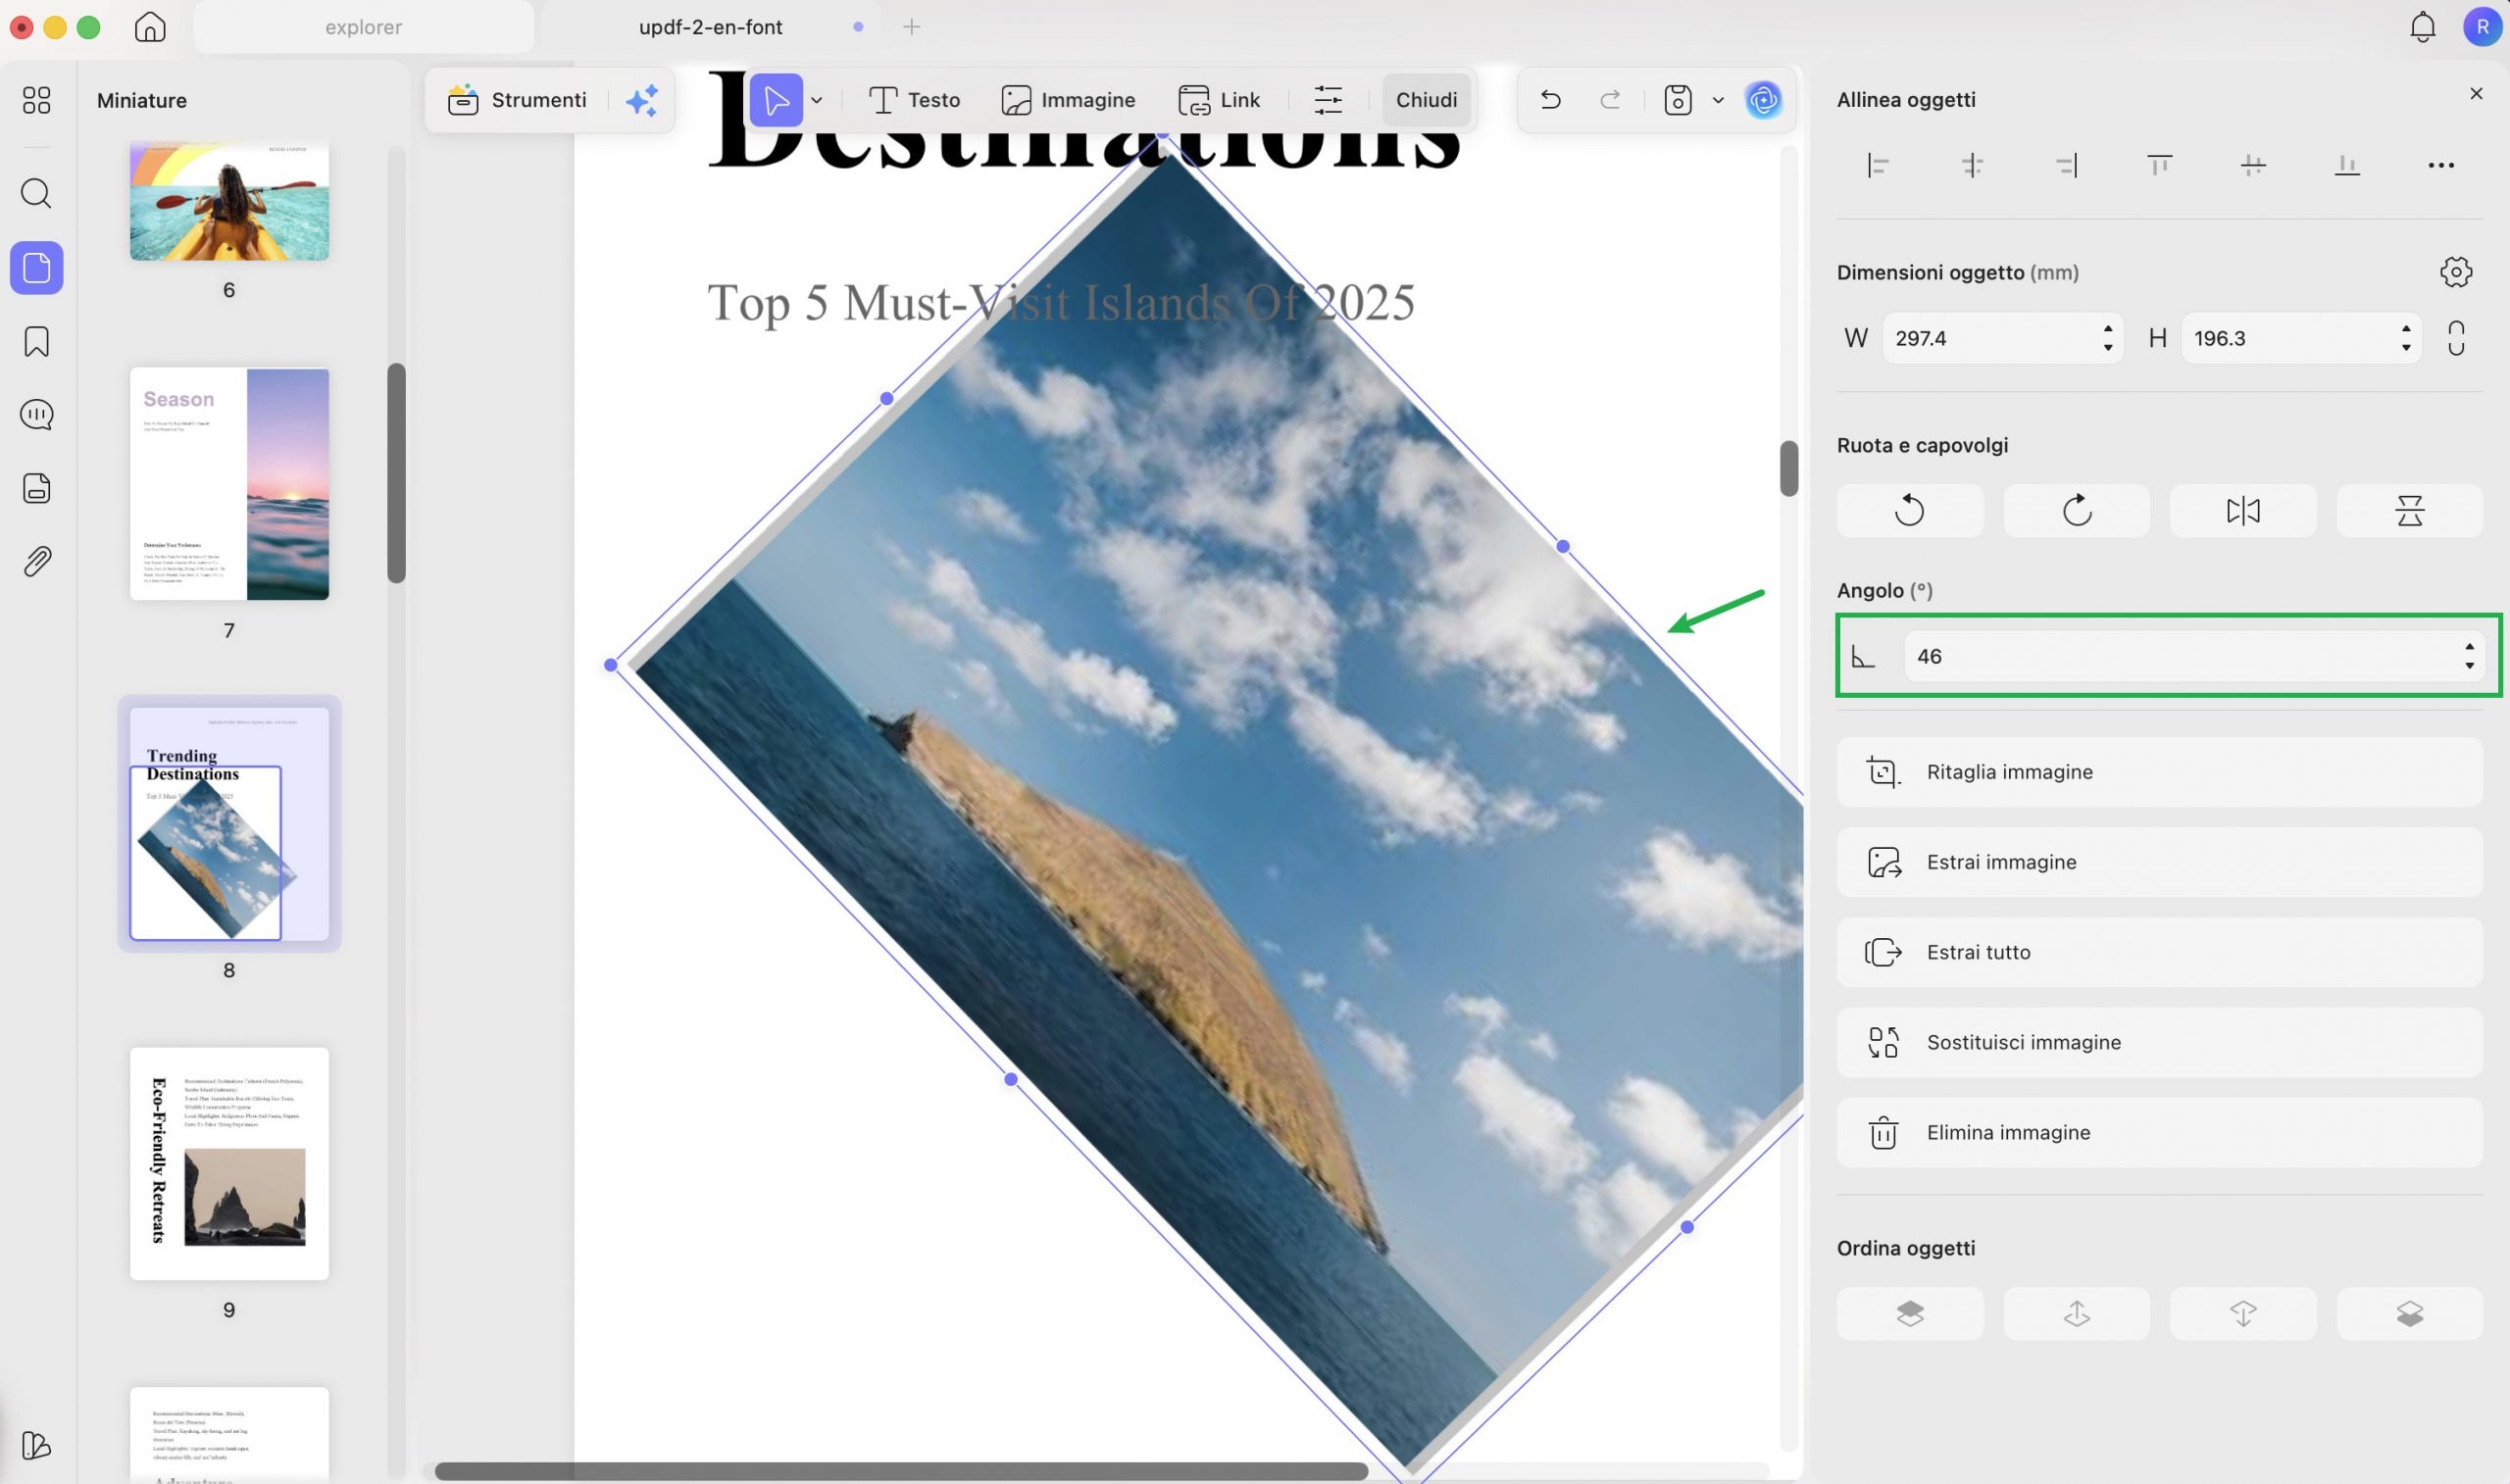Image resolution: width=2510 pixels, height=1484 pixels.
Task: Click the save document icon
Action: 1678,100
